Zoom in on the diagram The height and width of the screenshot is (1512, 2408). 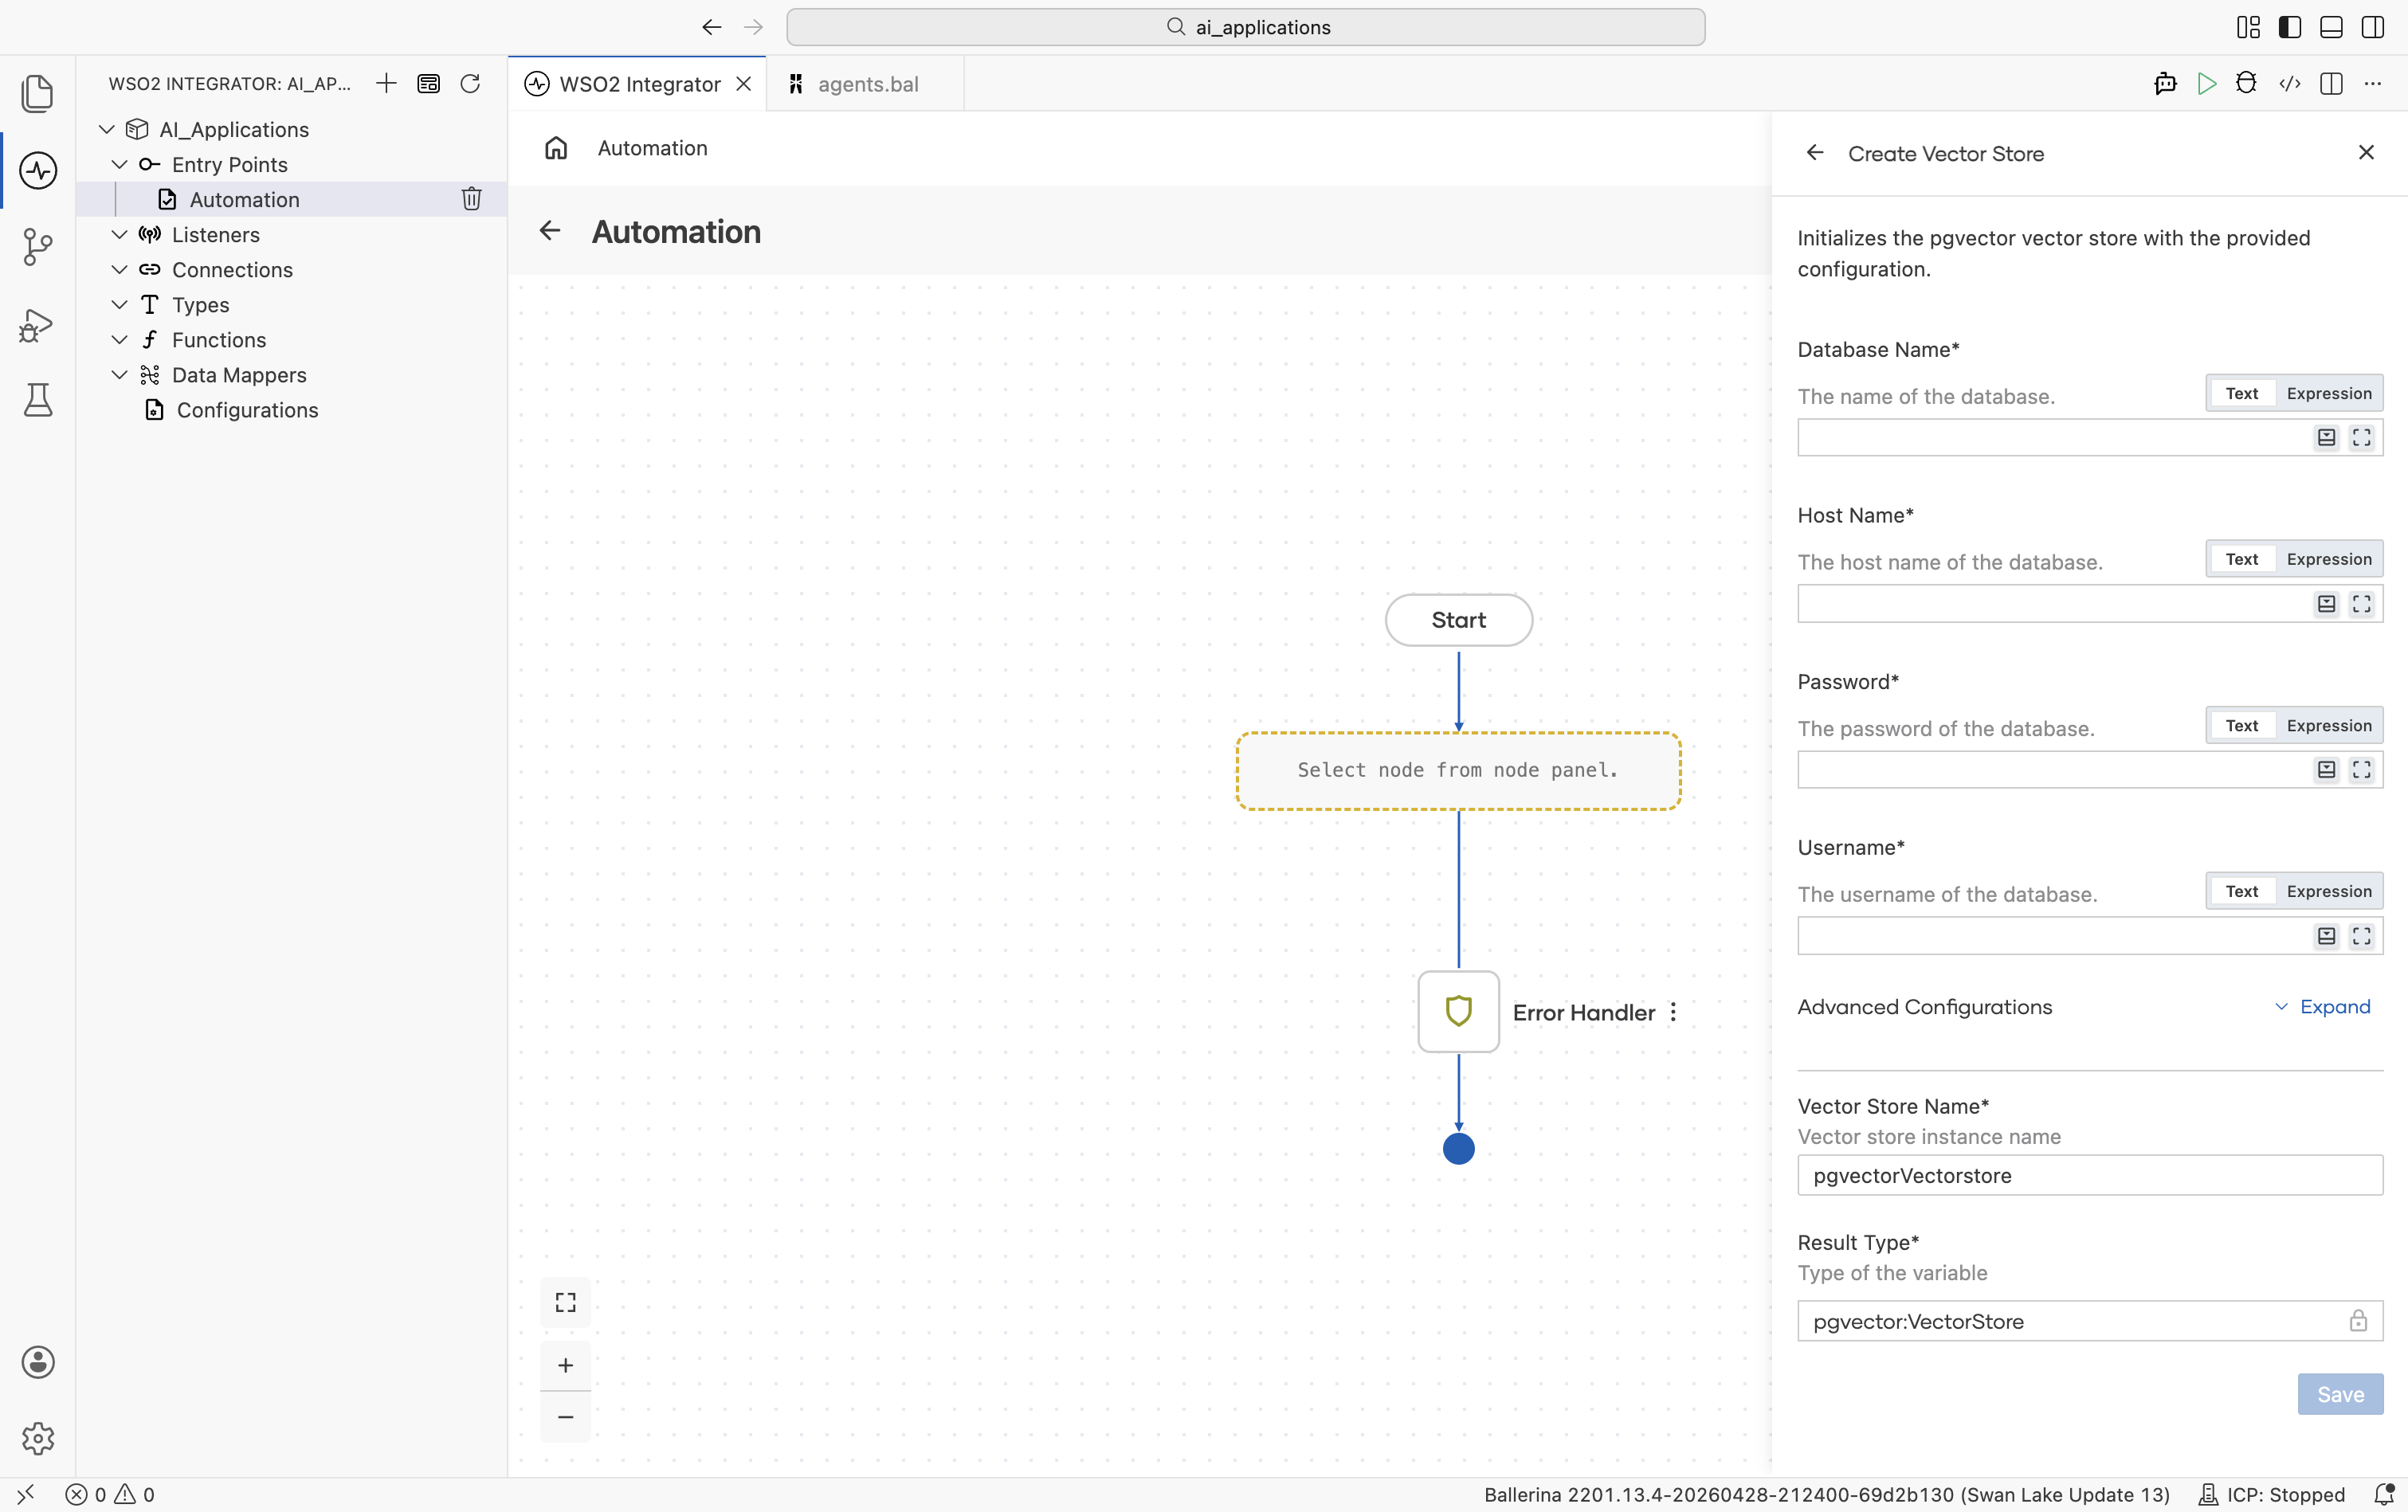point(566,1365)
